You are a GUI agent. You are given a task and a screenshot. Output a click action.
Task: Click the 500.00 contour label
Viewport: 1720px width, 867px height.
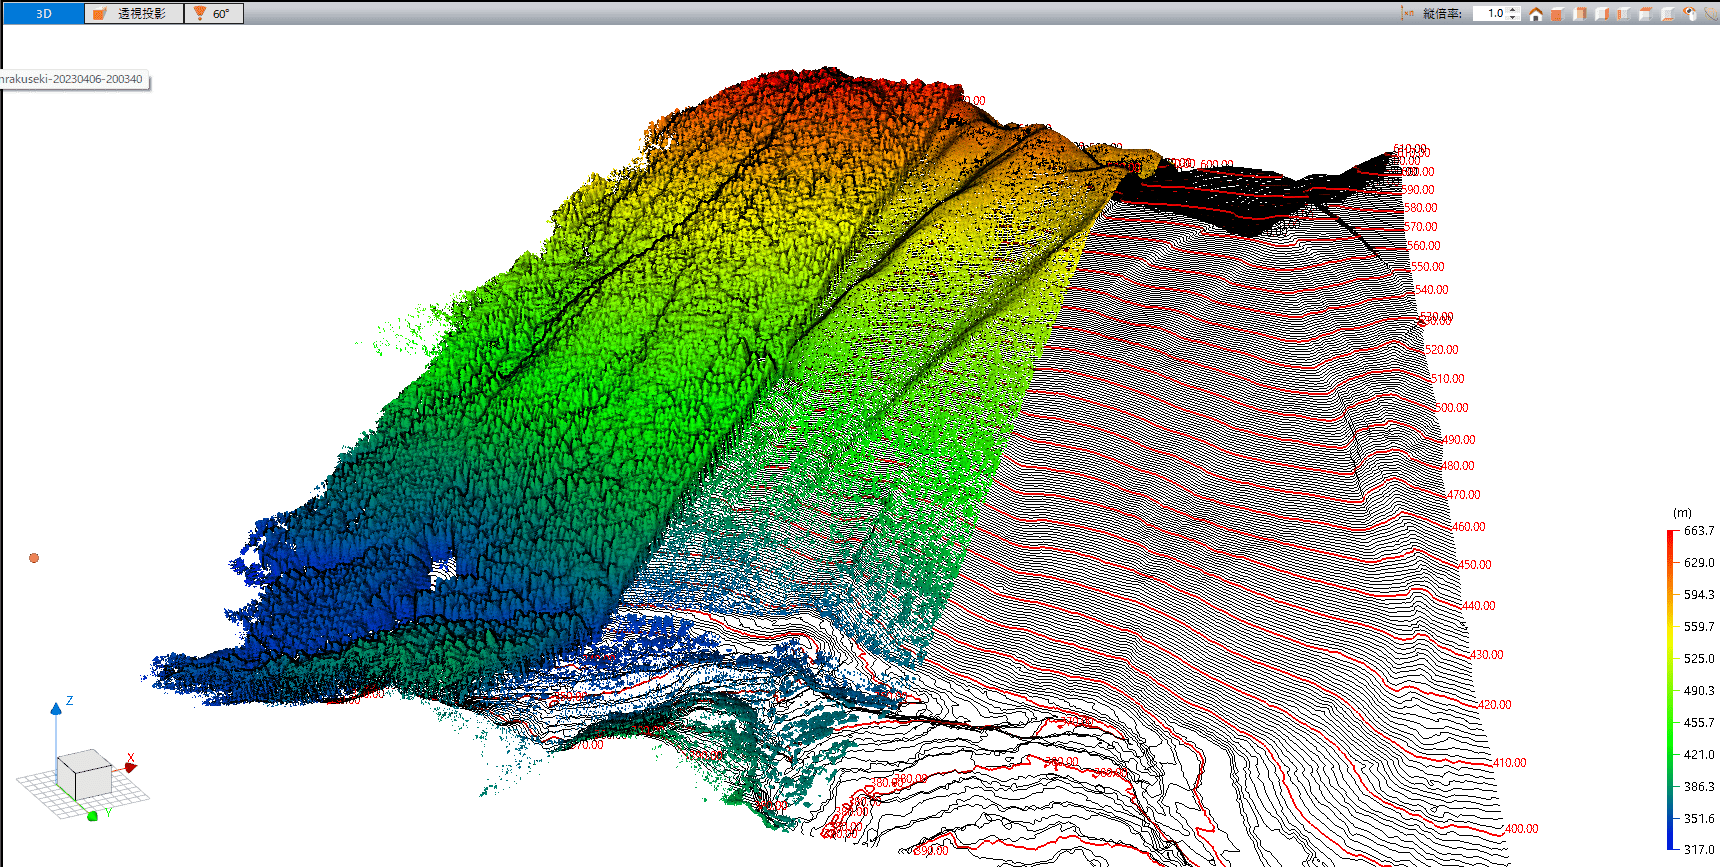[x=1452, y=408]
